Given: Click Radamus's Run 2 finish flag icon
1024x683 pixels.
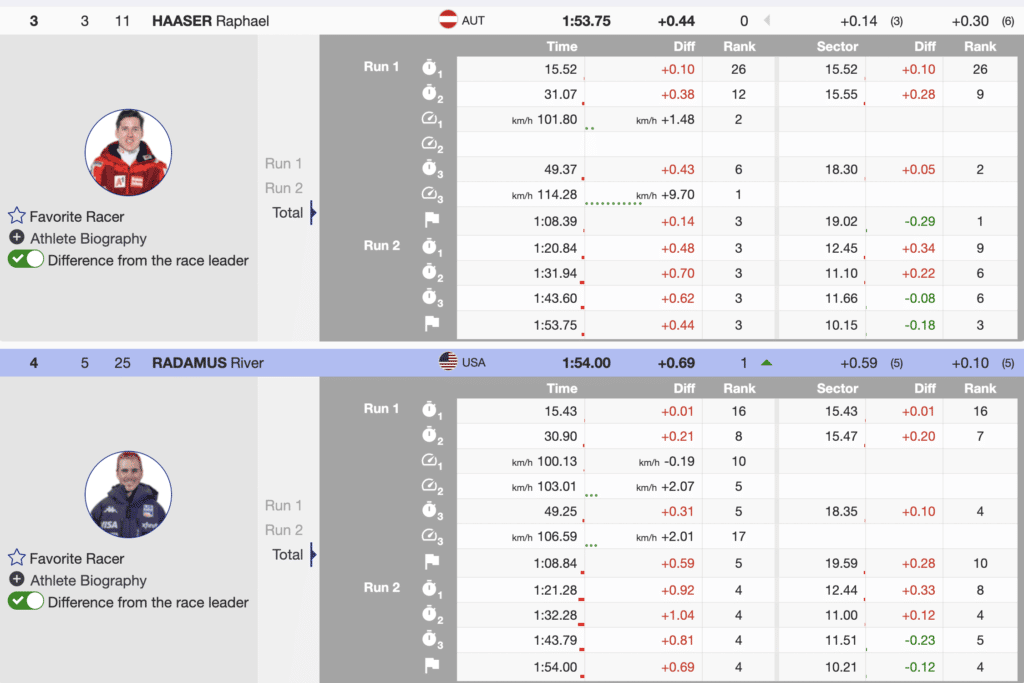Looking at the screenshot, I should point(431,663).
